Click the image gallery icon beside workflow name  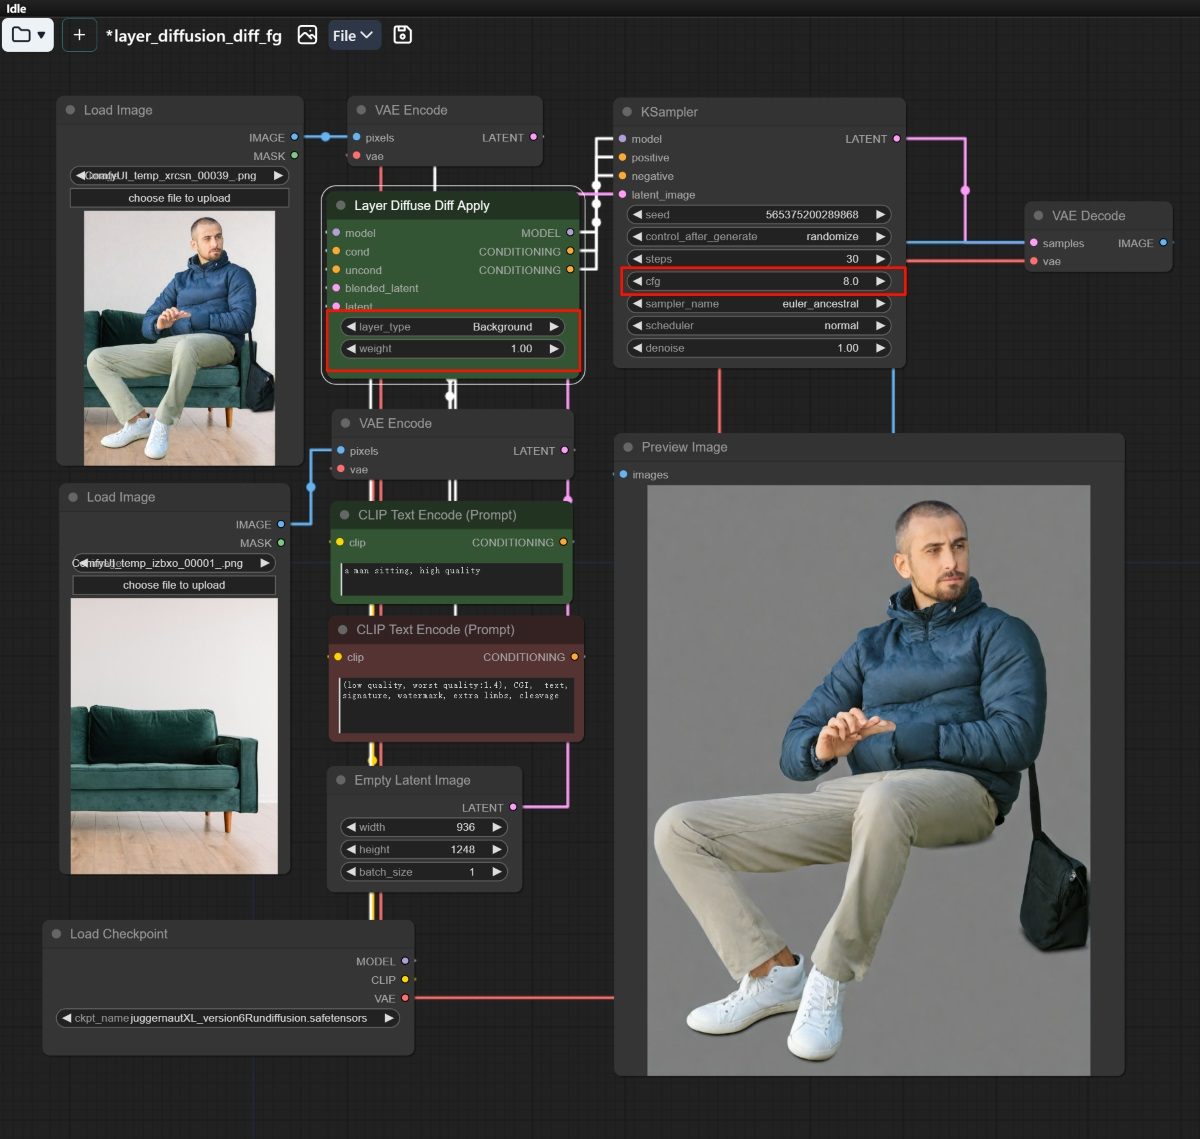tap(308, 35)
